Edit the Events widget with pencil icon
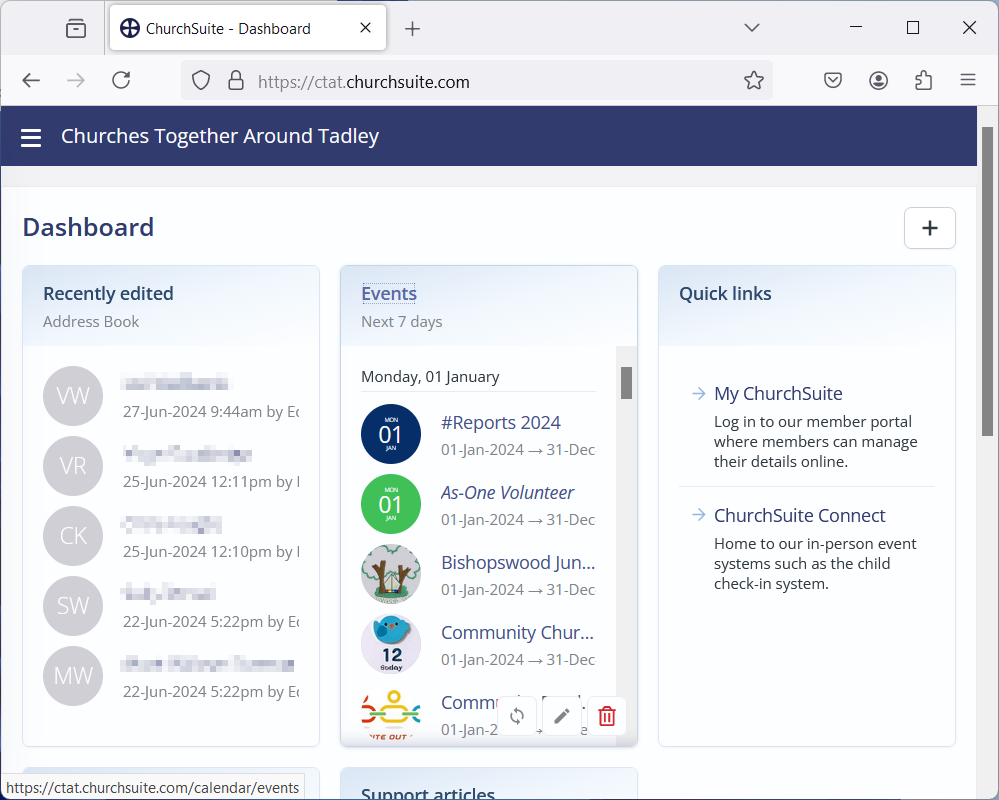The image size is (999, 800). [x=562, y=716]
